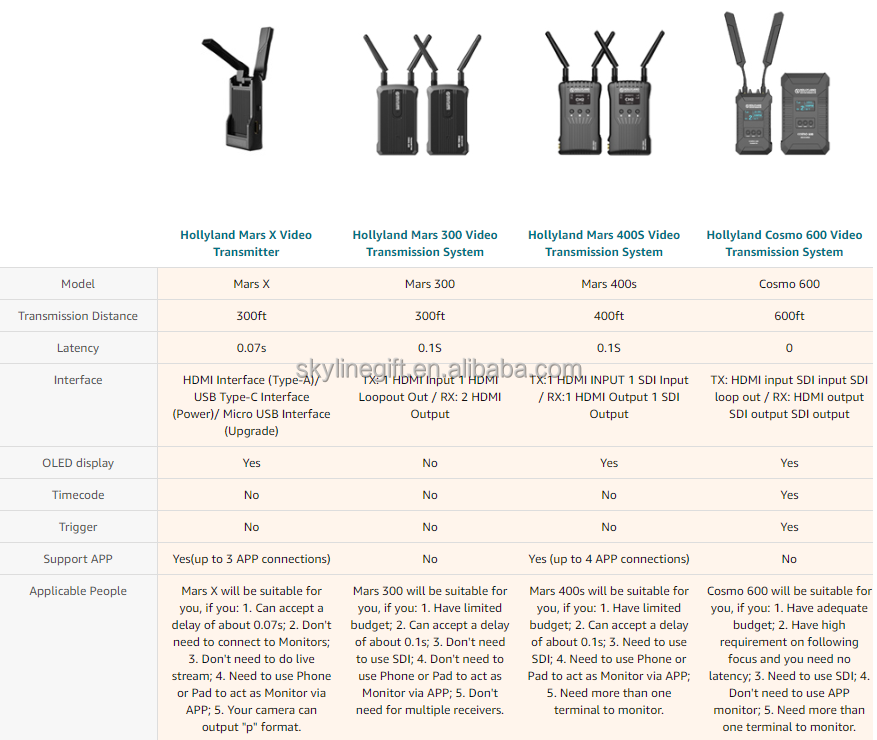Click the OLED display row label
This screenshot has width=877, height=740.
[78, 463]
